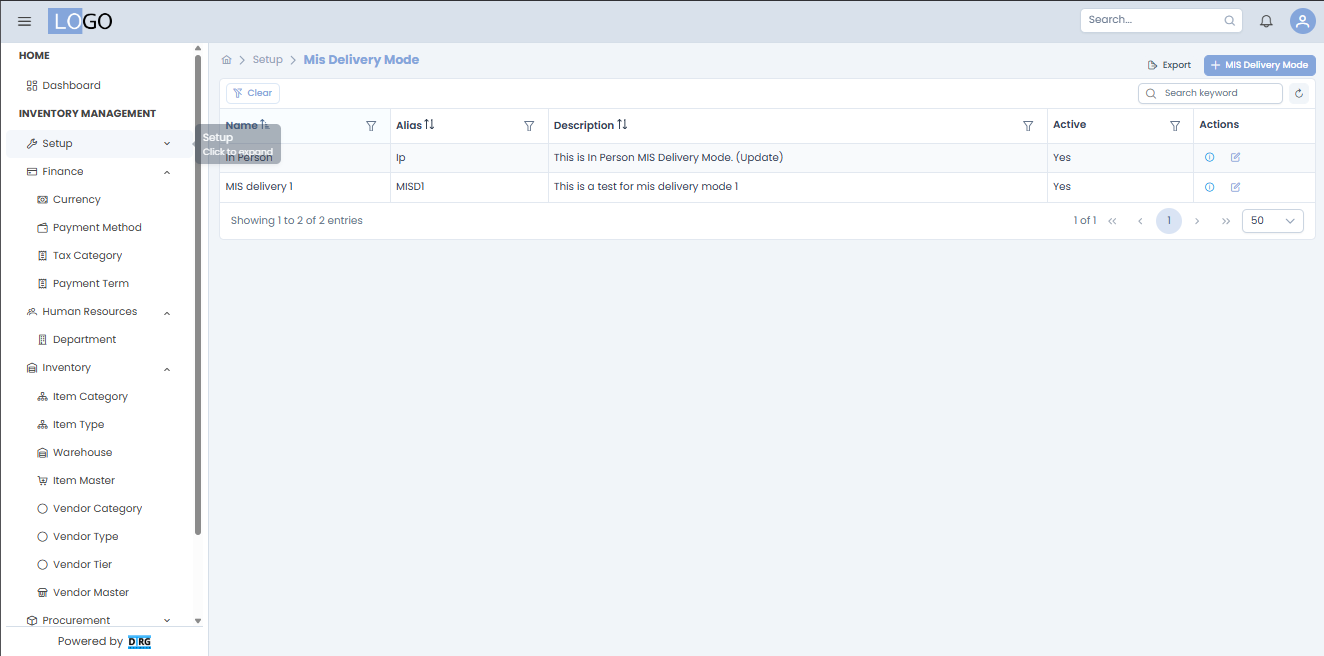The height and width of the screenshot is (656, 1324).
Task: Click the Export button
Action: coord(1168,64)
